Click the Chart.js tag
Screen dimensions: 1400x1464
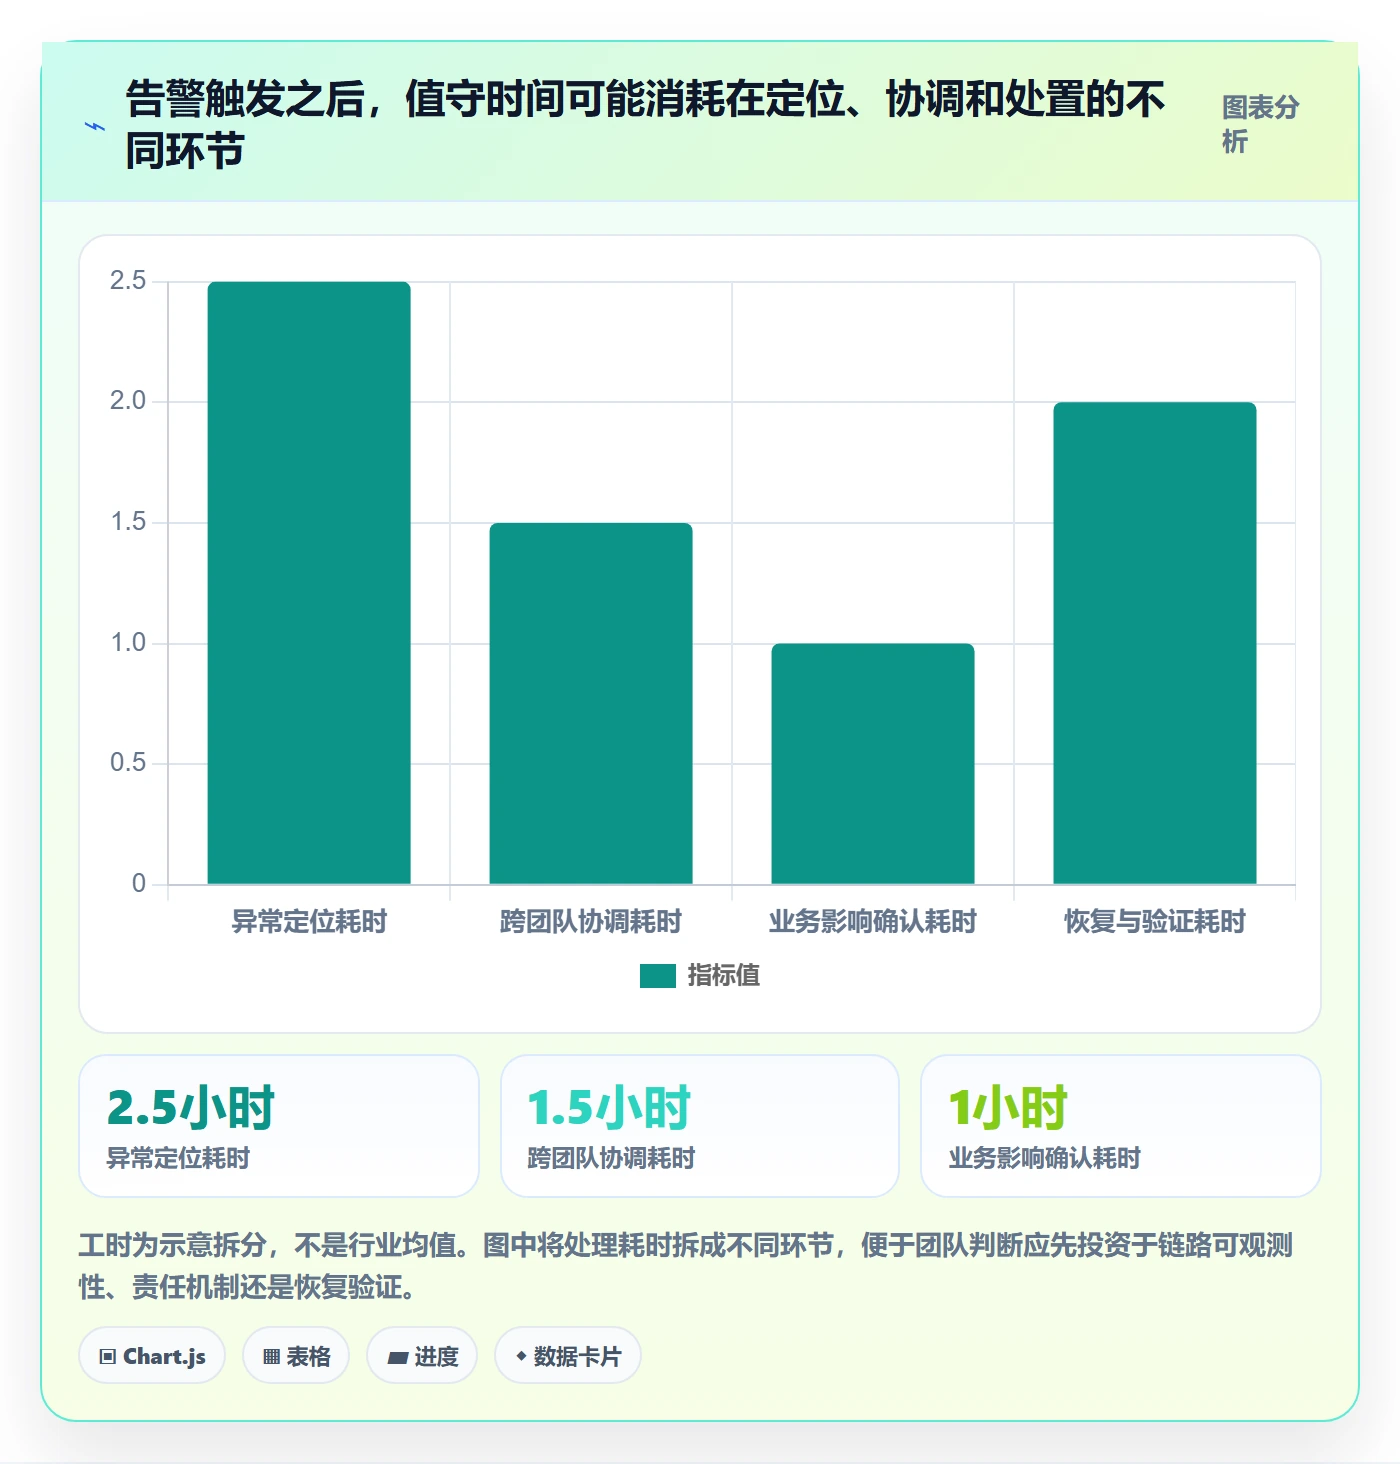(x=152, y=1356)
